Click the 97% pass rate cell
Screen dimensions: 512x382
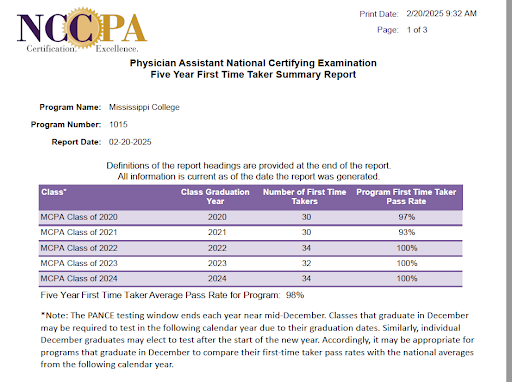pos(407,217)
